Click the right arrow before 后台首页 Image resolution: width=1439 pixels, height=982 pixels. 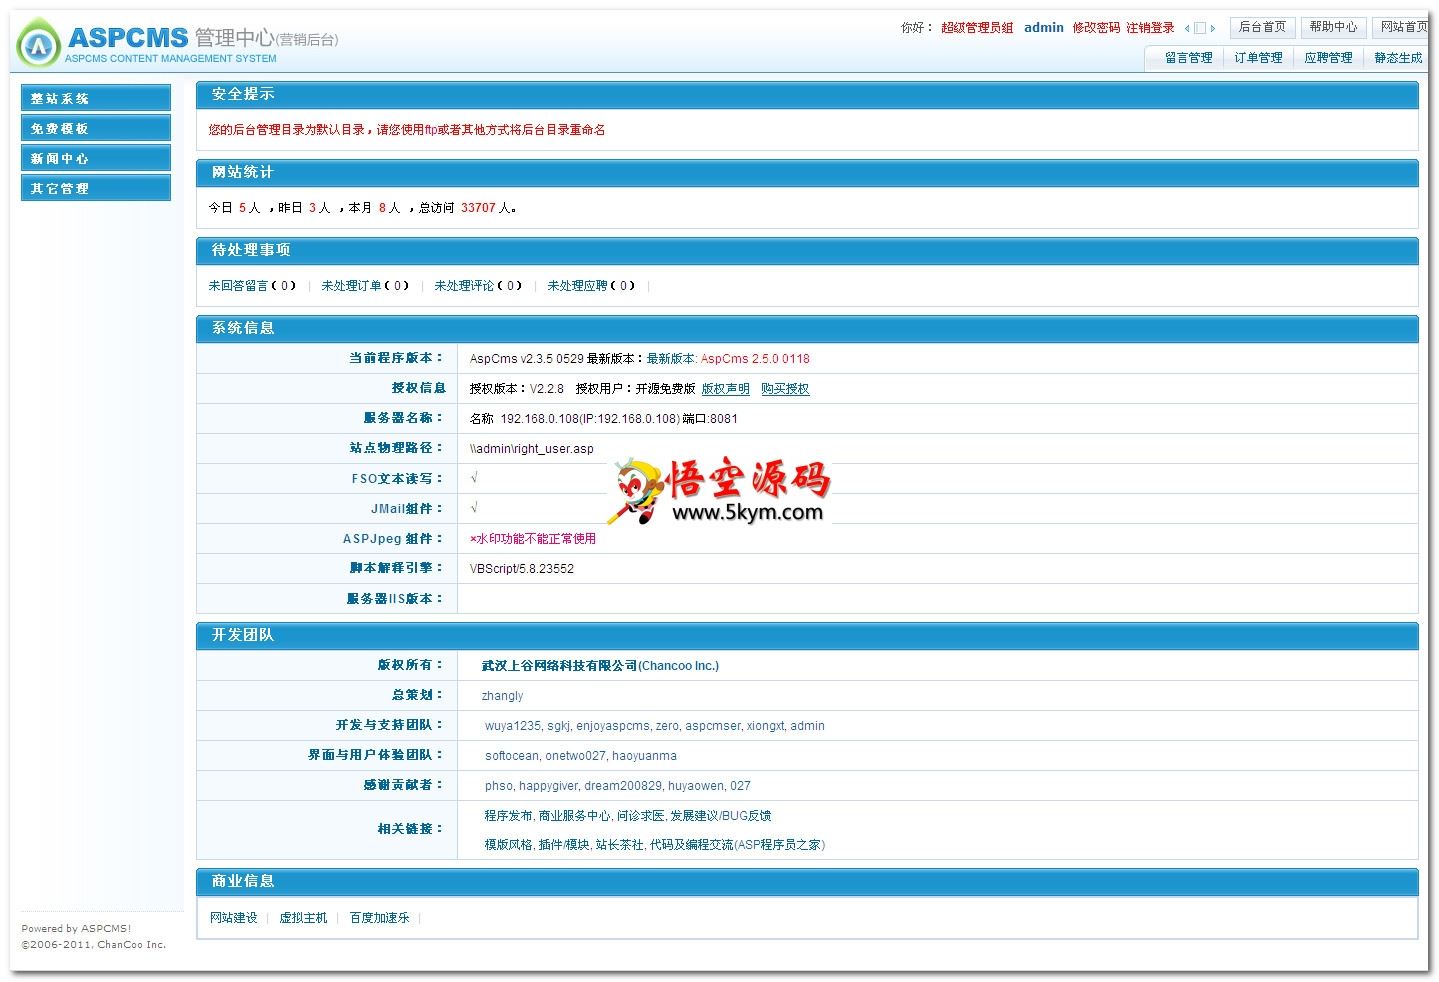1213,29
